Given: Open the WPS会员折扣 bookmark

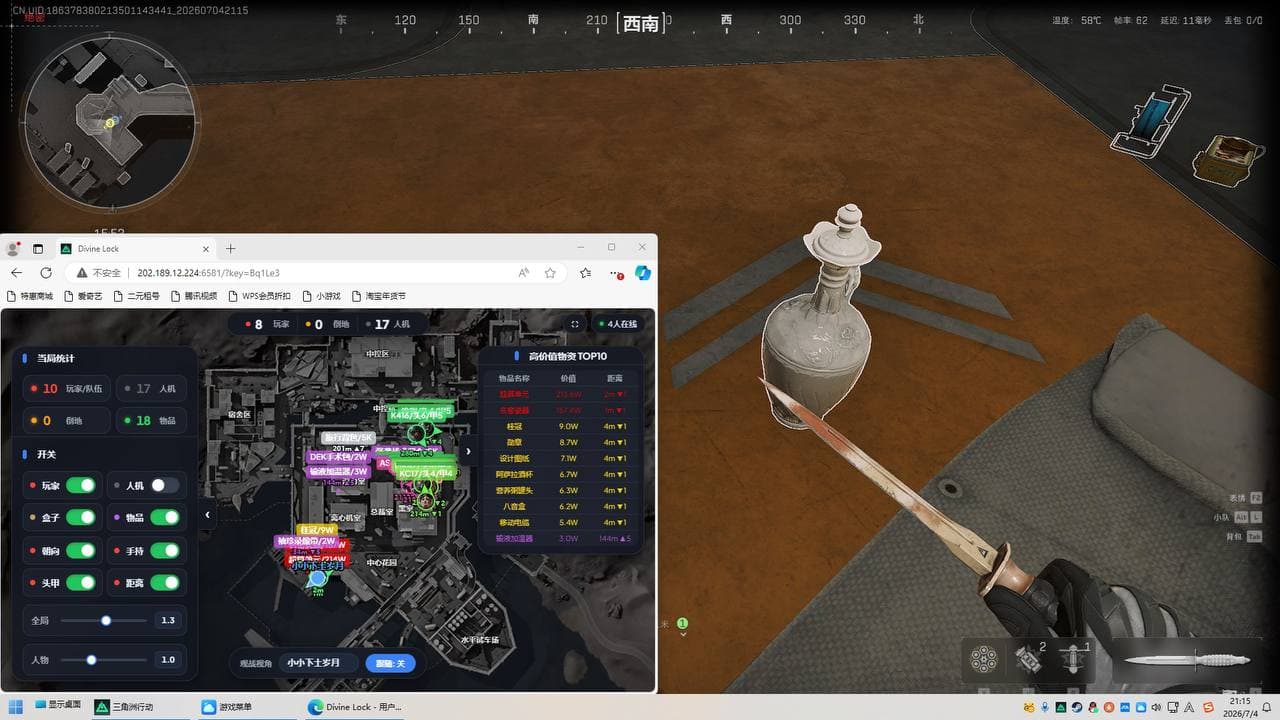Looking at the screenshot, I should click(260, 296).
